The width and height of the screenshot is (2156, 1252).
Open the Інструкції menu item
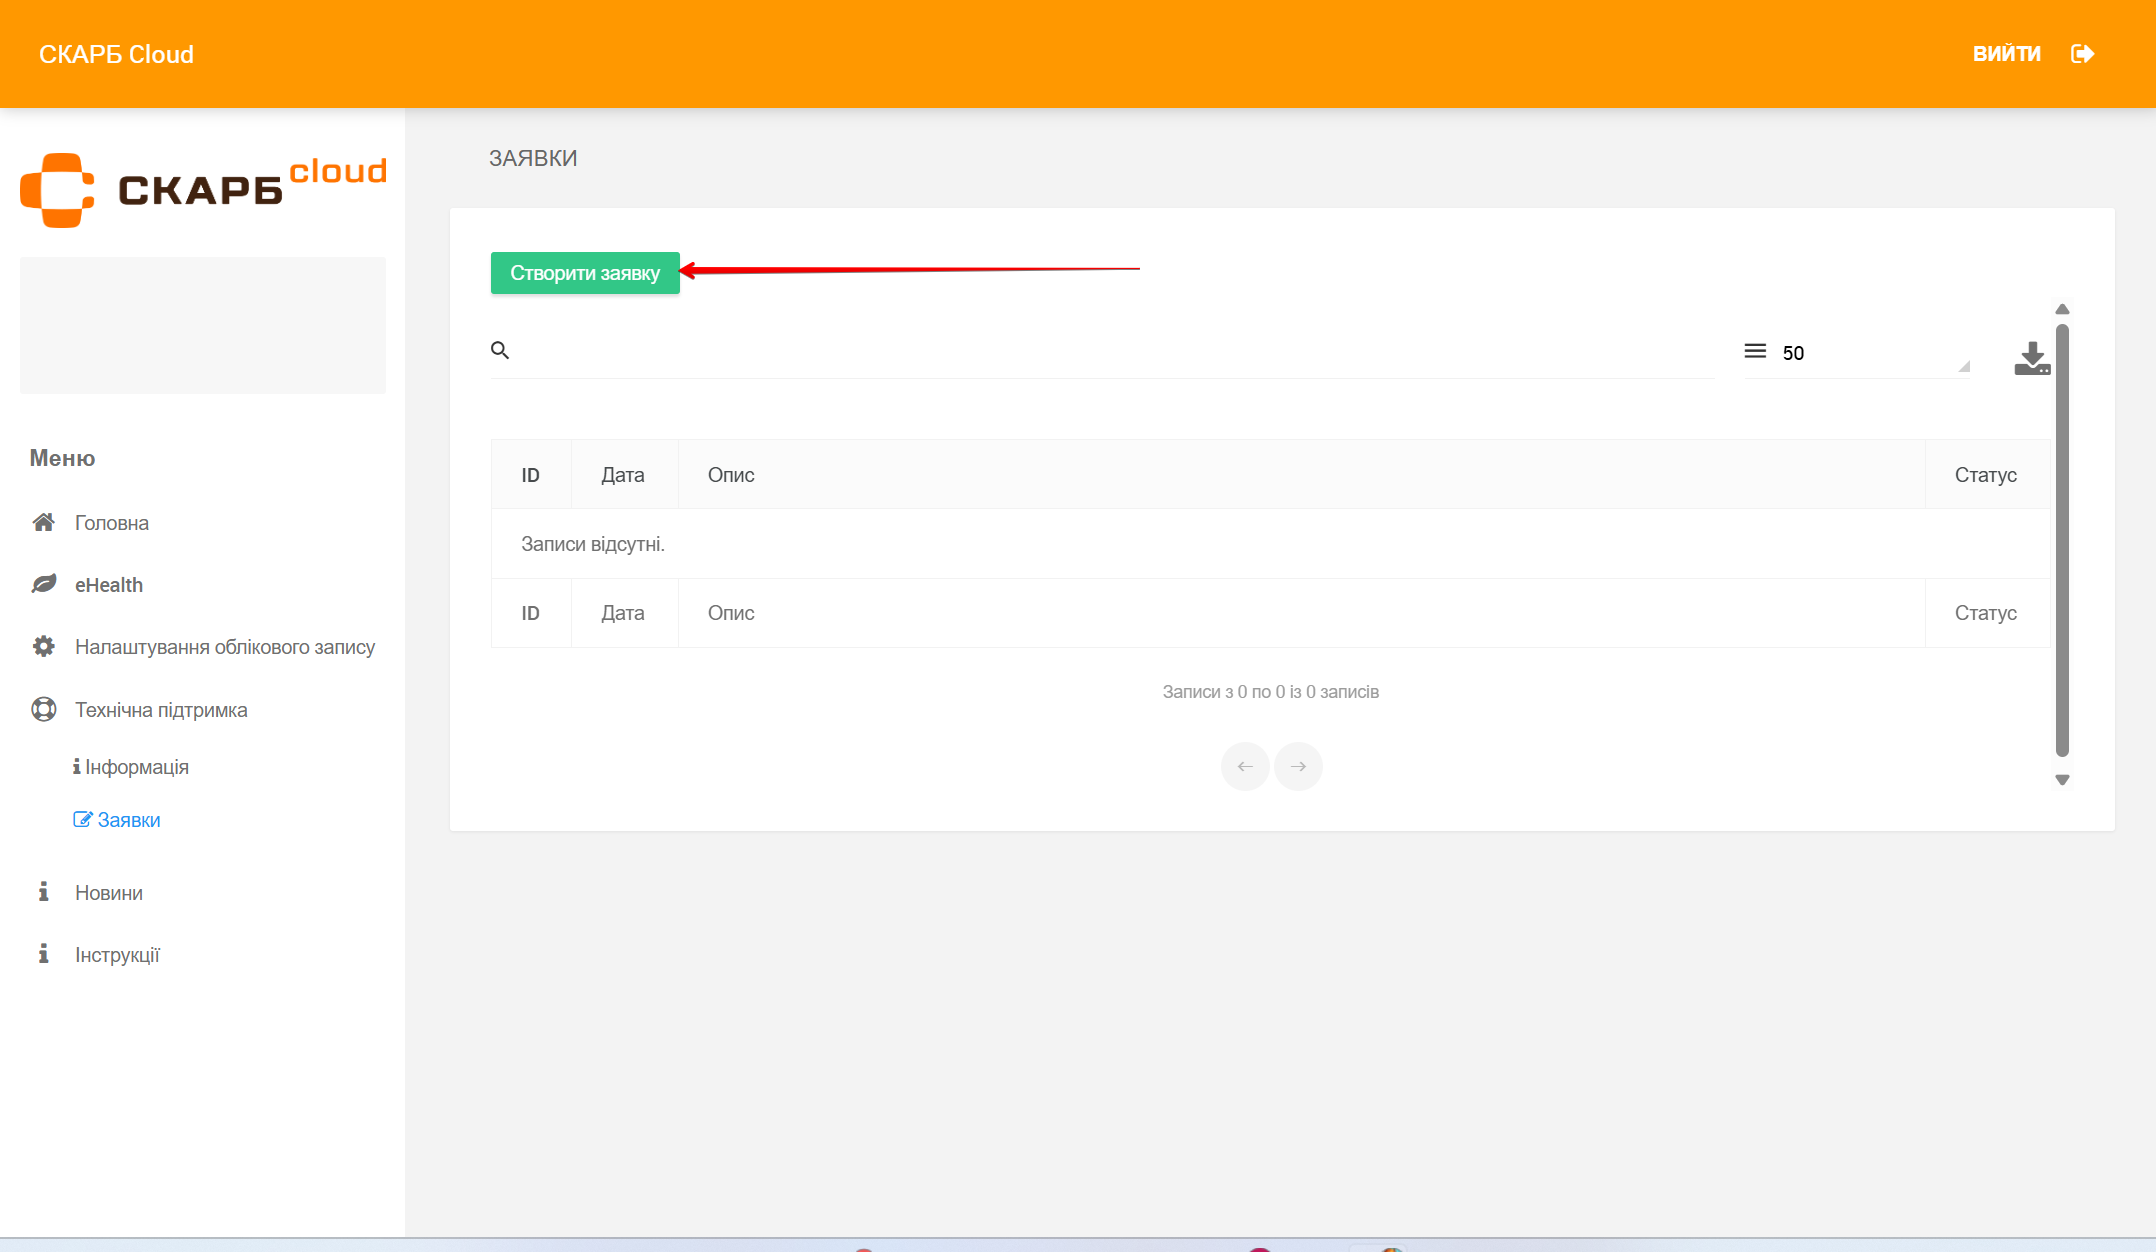click(117, 955)
